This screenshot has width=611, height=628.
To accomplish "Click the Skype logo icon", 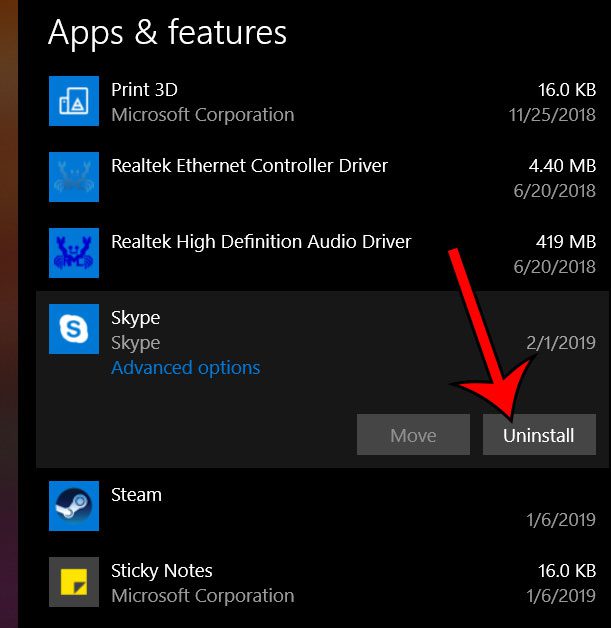I will click(x=74, y=329).
